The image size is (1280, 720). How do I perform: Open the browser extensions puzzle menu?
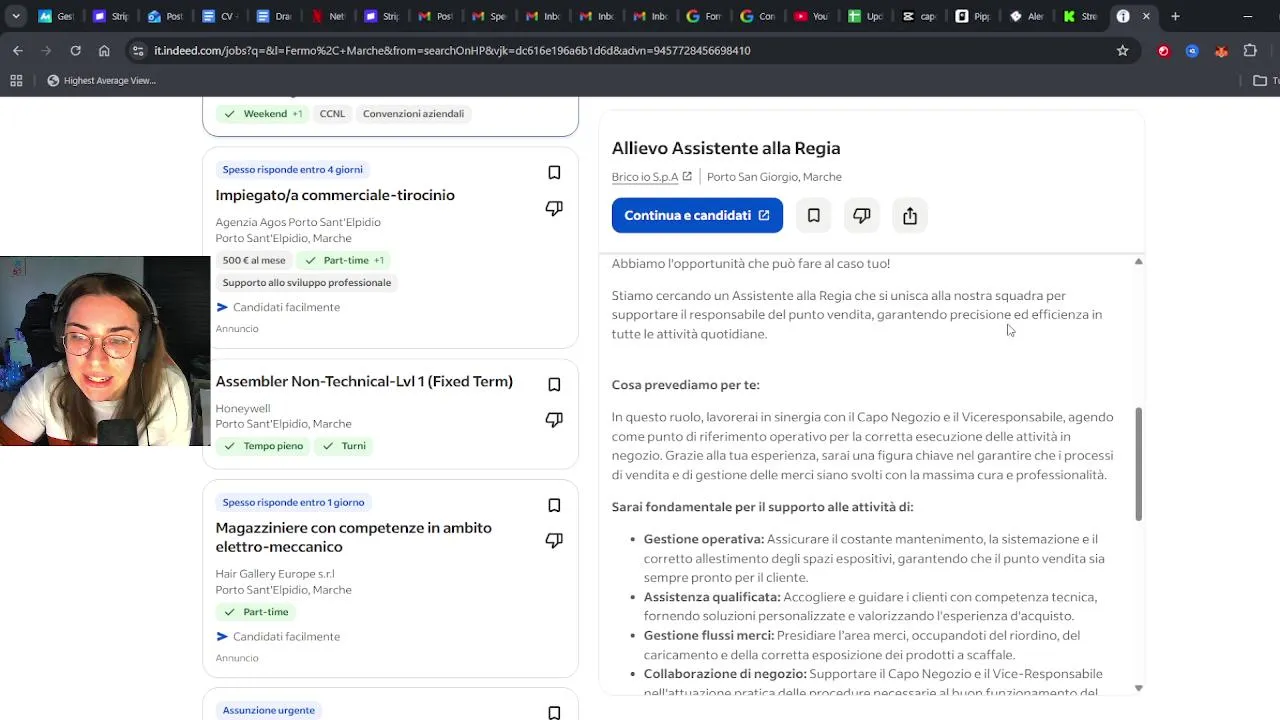1250,50
